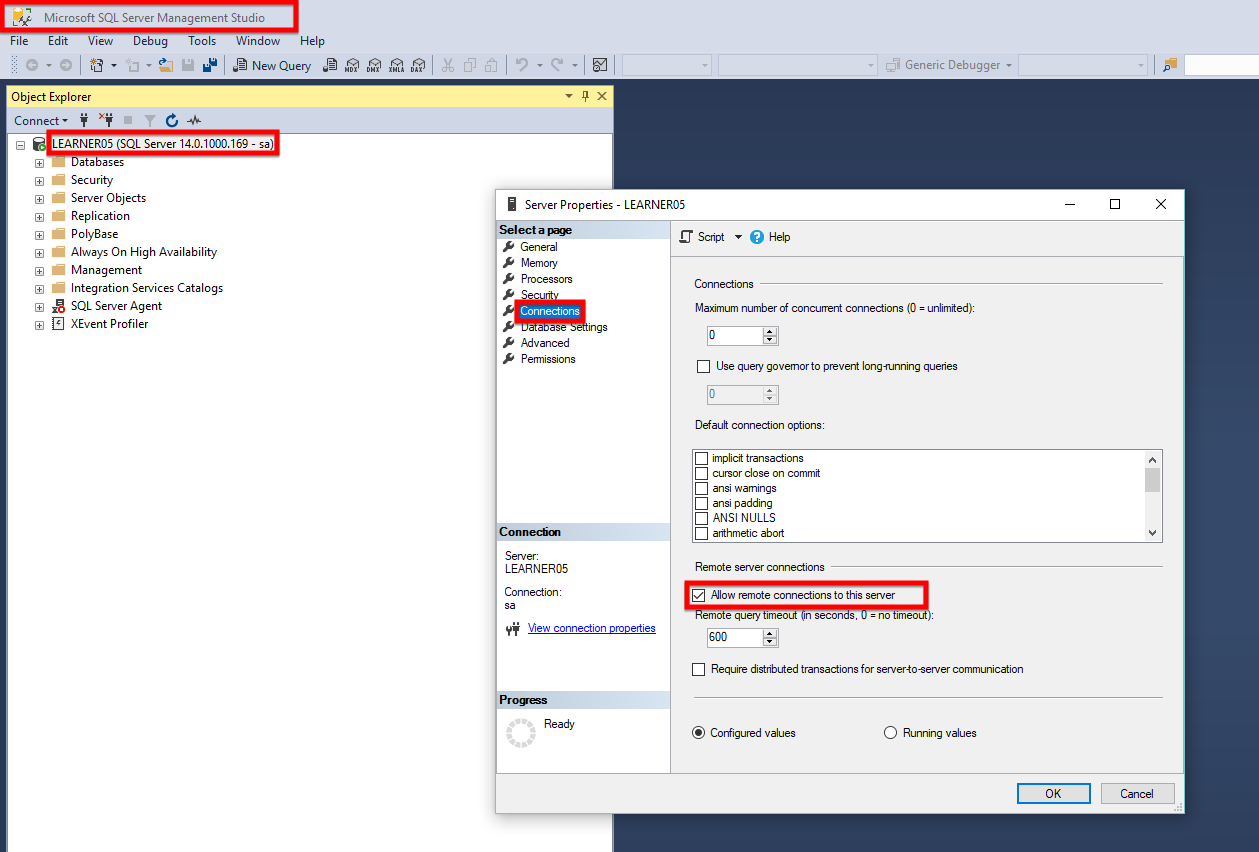1259x852 pixels.
Task: Click the Open File folder icon
Action: (166, 65)
